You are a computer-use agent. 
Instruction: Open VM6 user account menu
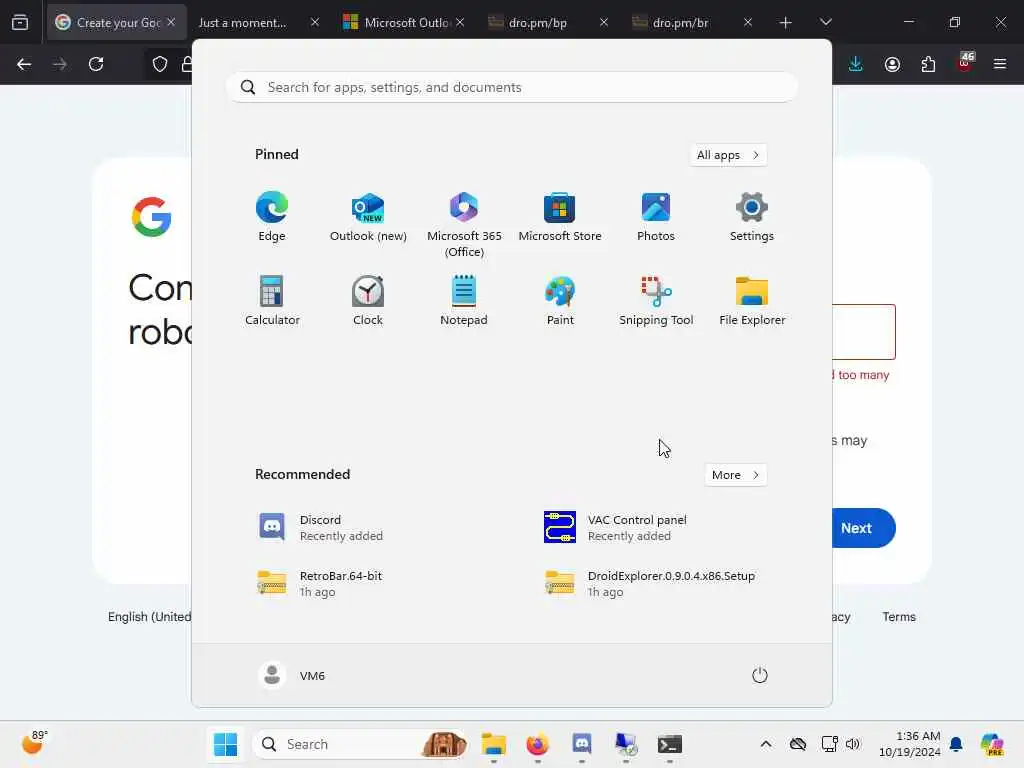tap(292, 675)
